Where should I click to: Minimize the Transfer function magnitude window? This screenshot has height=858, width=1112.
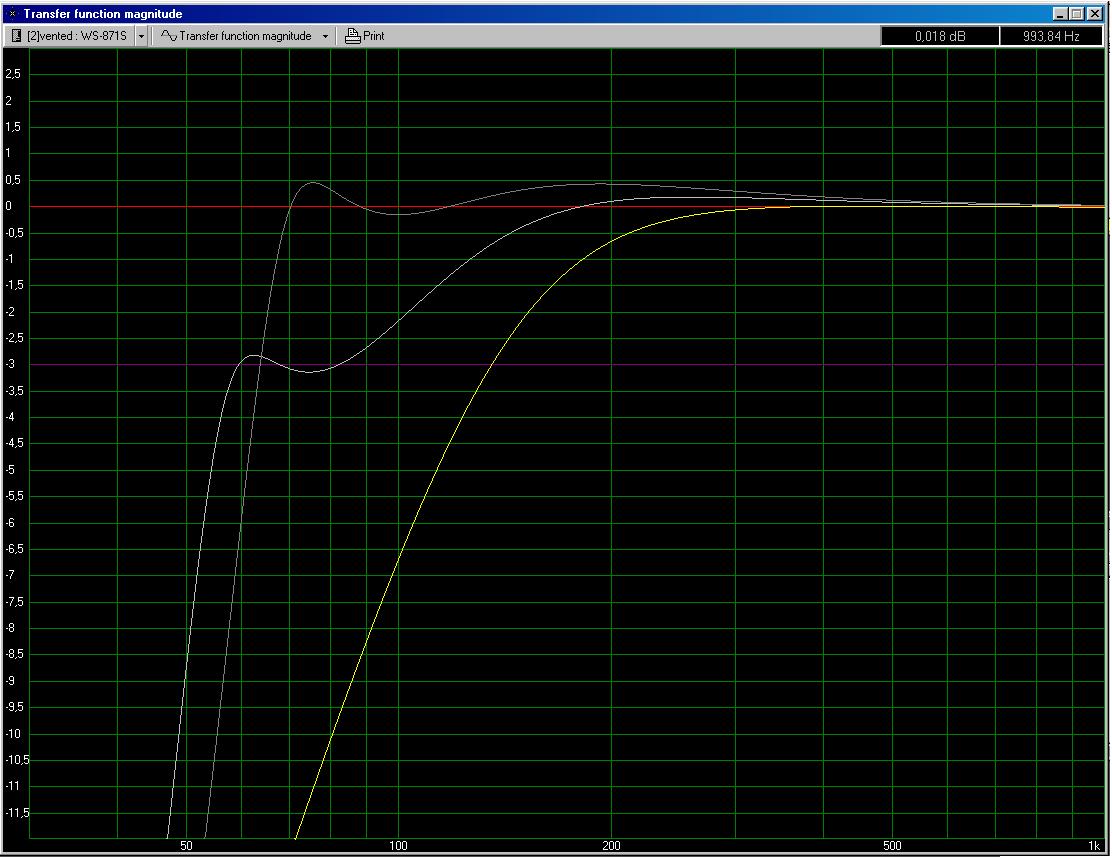[1061, 14]
